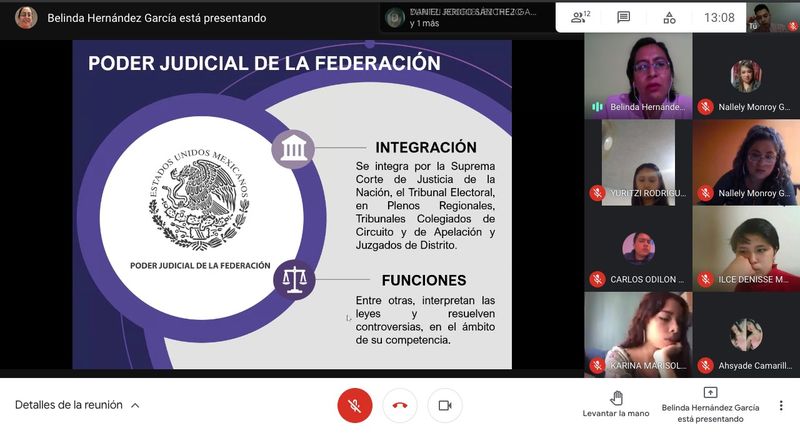Select CARLOS ODILON participant tile
Viewport: 800px width, 433px height.
[x=638, y=249]
